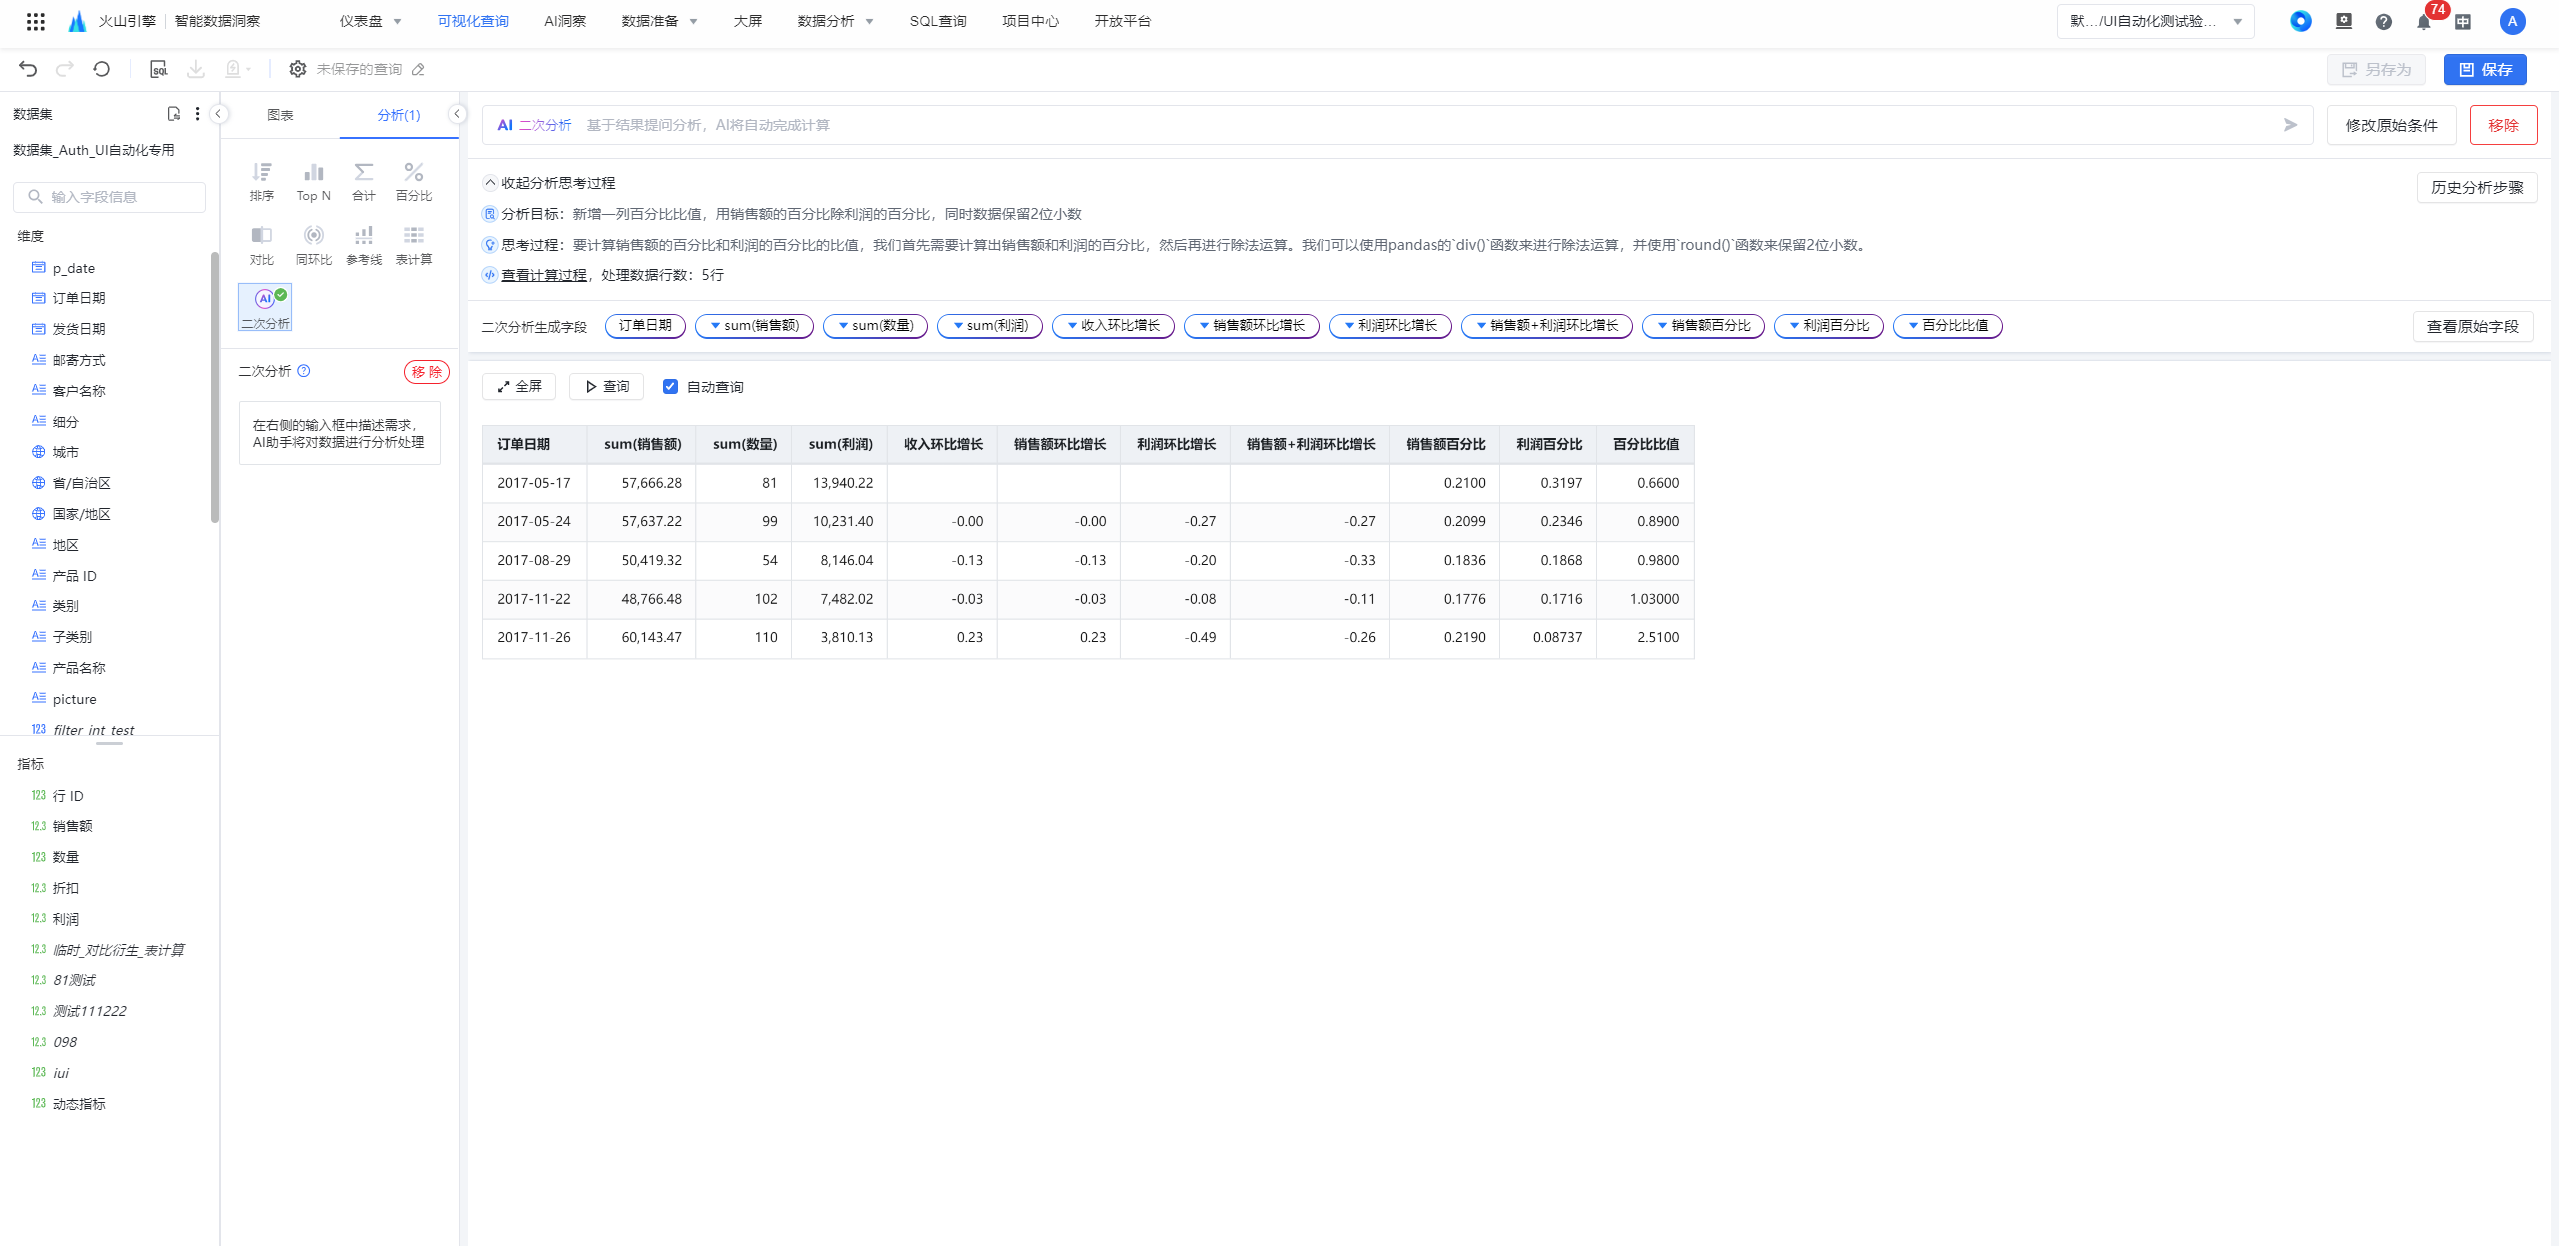Viewport: 2559px width, 1246px height.
Task: Click the redo arrow icon
Action: pos(65,69)
